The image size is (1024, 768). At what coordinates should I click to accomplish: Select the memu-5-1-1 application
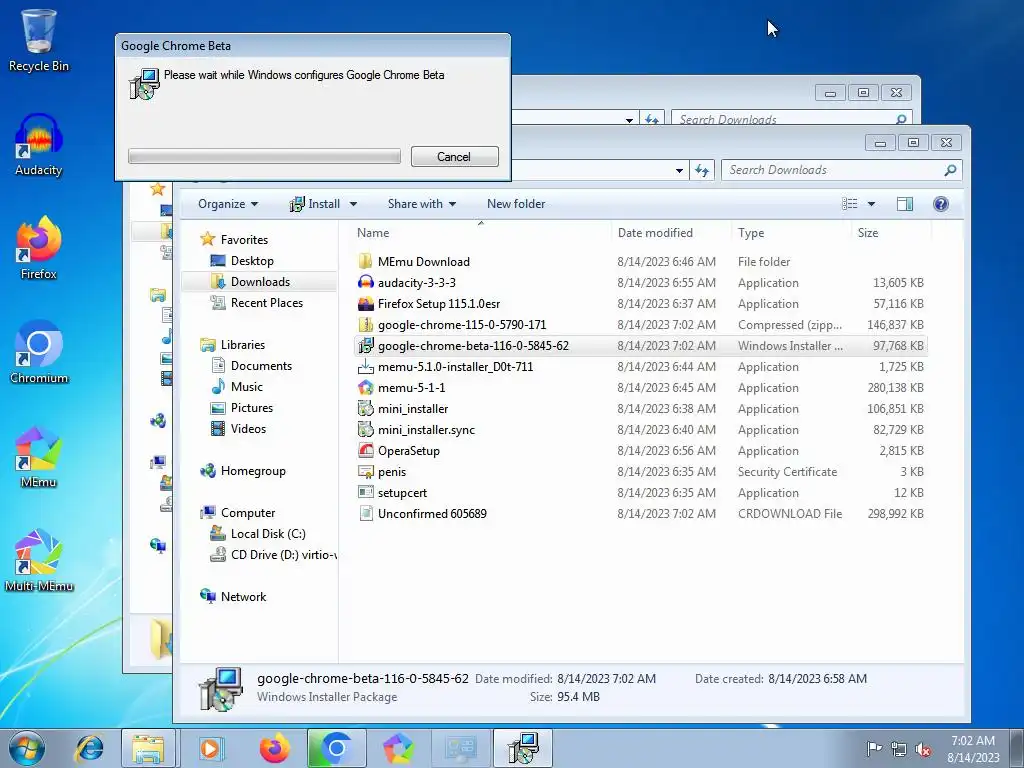pyautogui.click(x=411, y=387)
